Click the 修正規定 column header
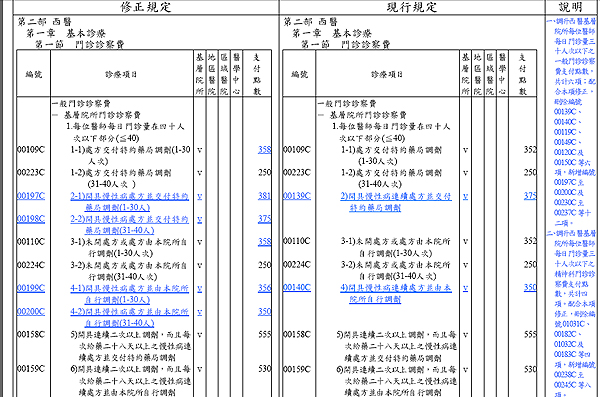Viewport: 600px width, 397px height. (146, 7)
